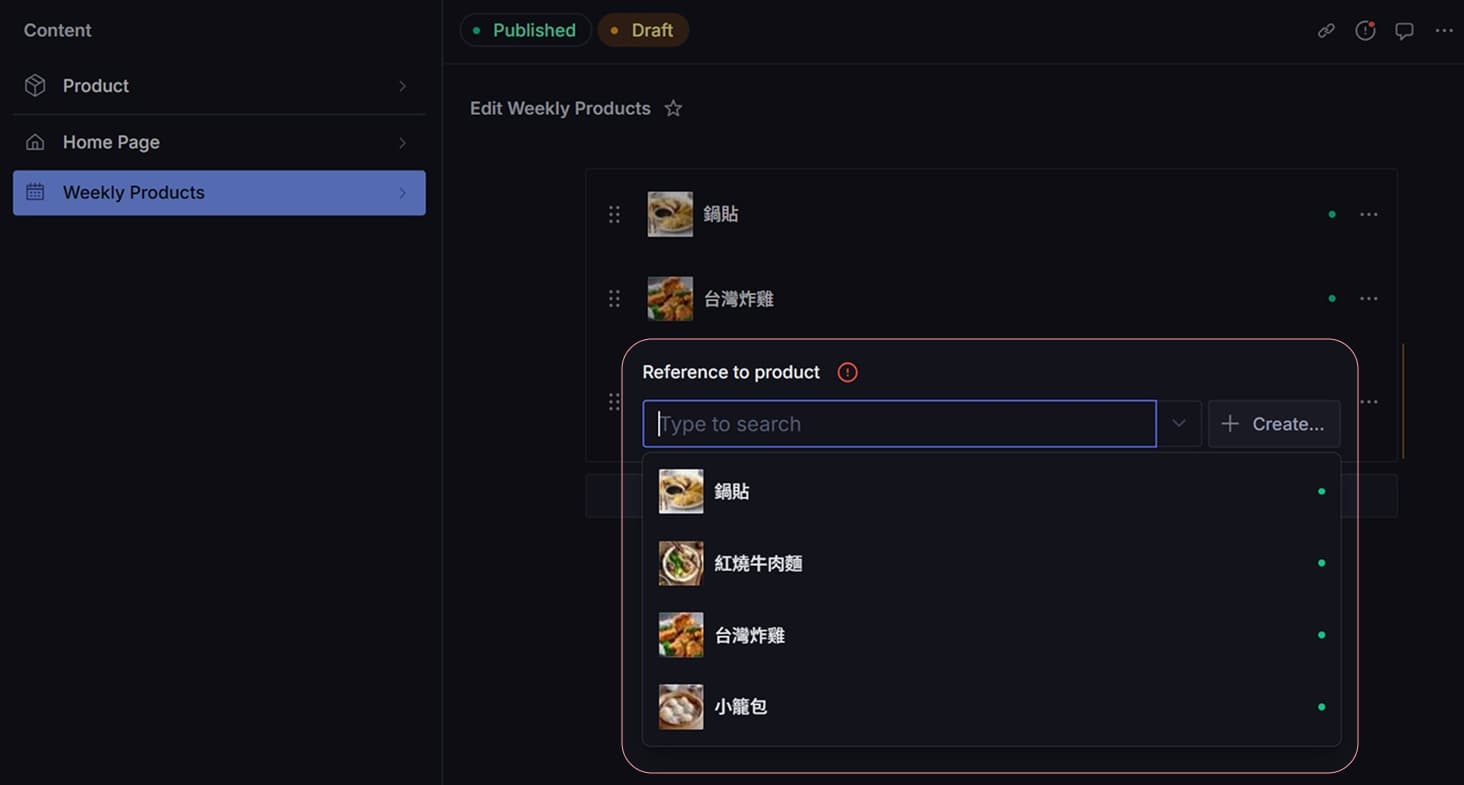Toggle the published status dot next to 台灣炸雞
This screenshot has height=785, width=1464.
click(1331, 298)
